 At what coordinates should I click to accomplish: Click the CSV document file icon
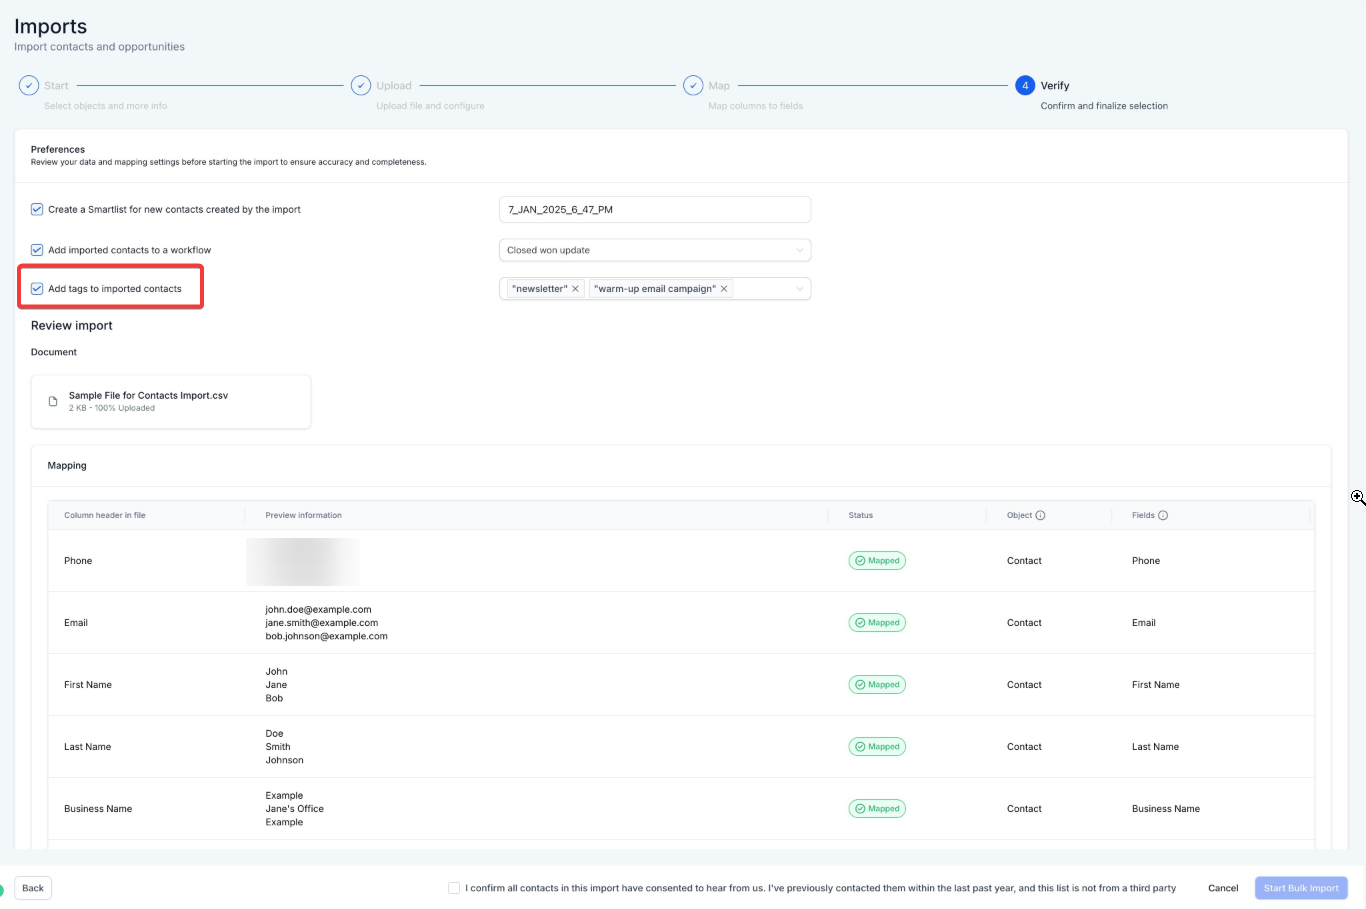(x=53, y=402)
